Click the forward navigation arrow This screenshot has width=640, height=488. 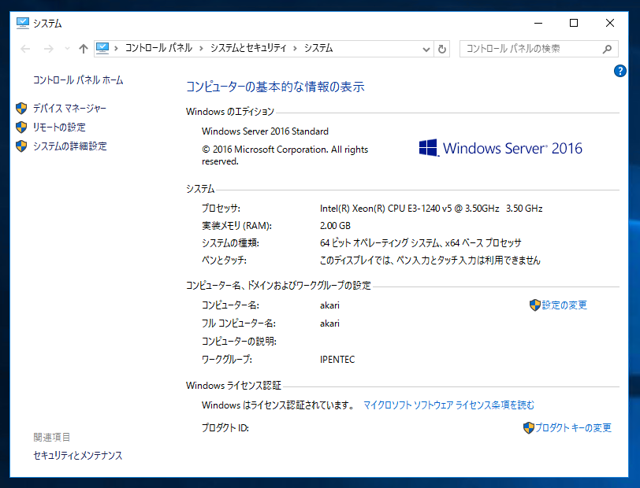pyautogui.click(x=49, y=49)
